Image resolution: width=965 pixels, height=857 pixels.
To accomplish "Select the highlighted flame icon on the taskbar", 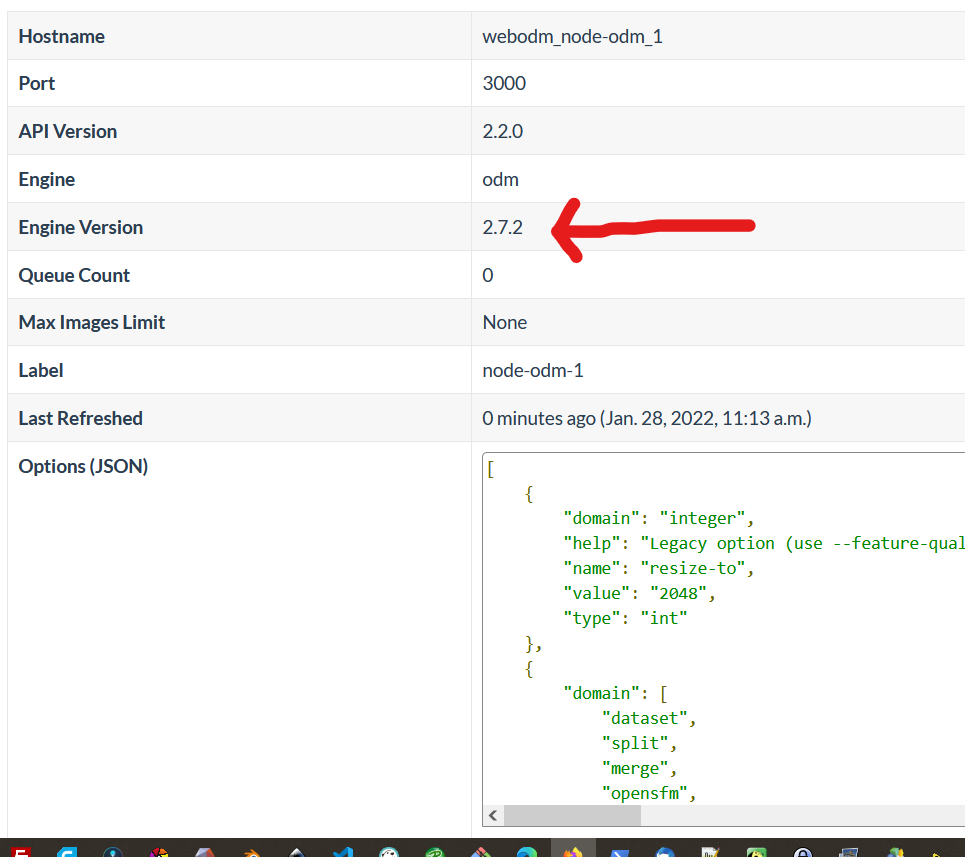I will [573, 850].
